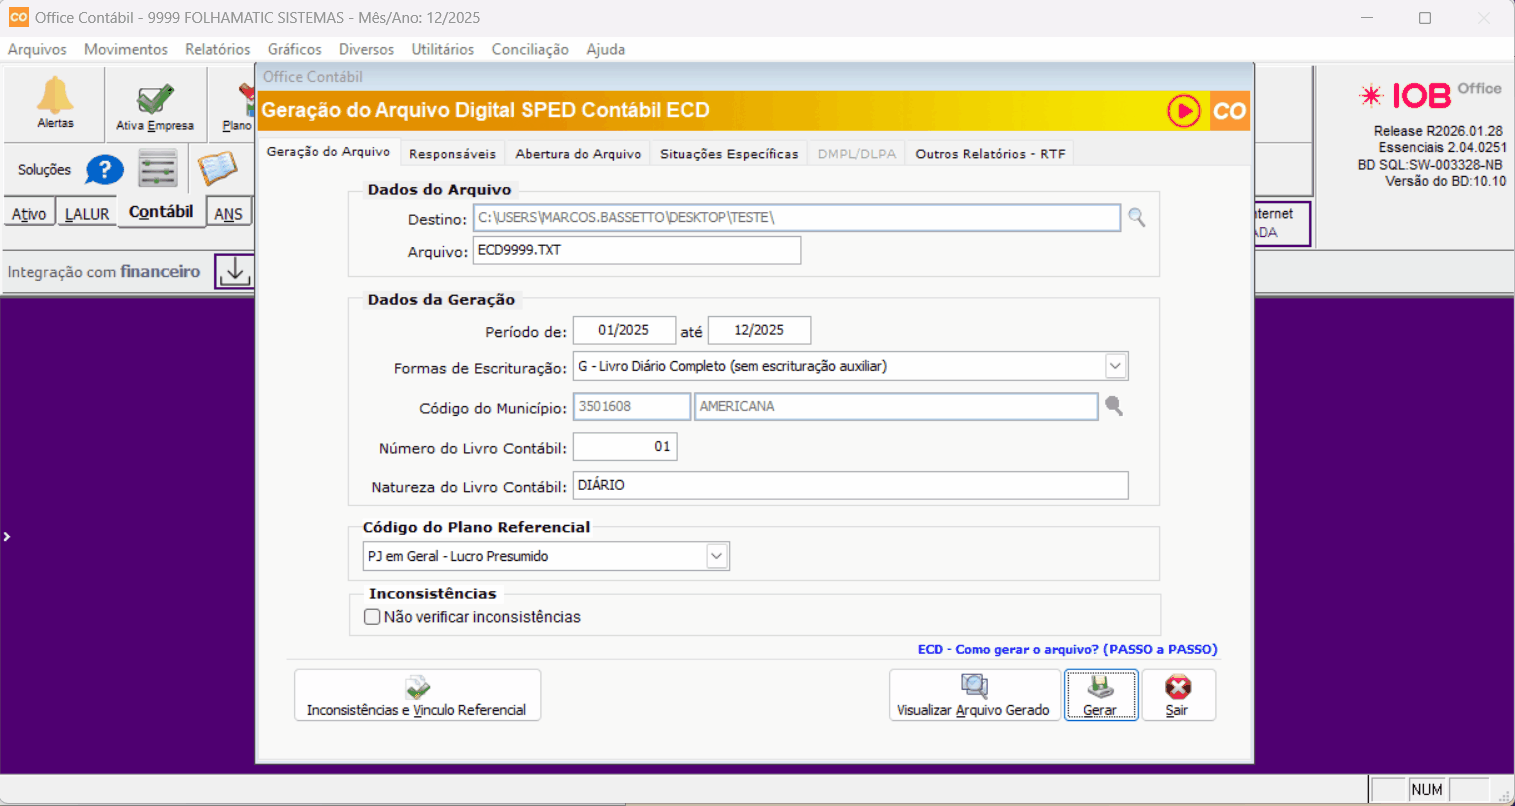
Task: Switch to the Situações Específicas tab
Action: (728, 154)
